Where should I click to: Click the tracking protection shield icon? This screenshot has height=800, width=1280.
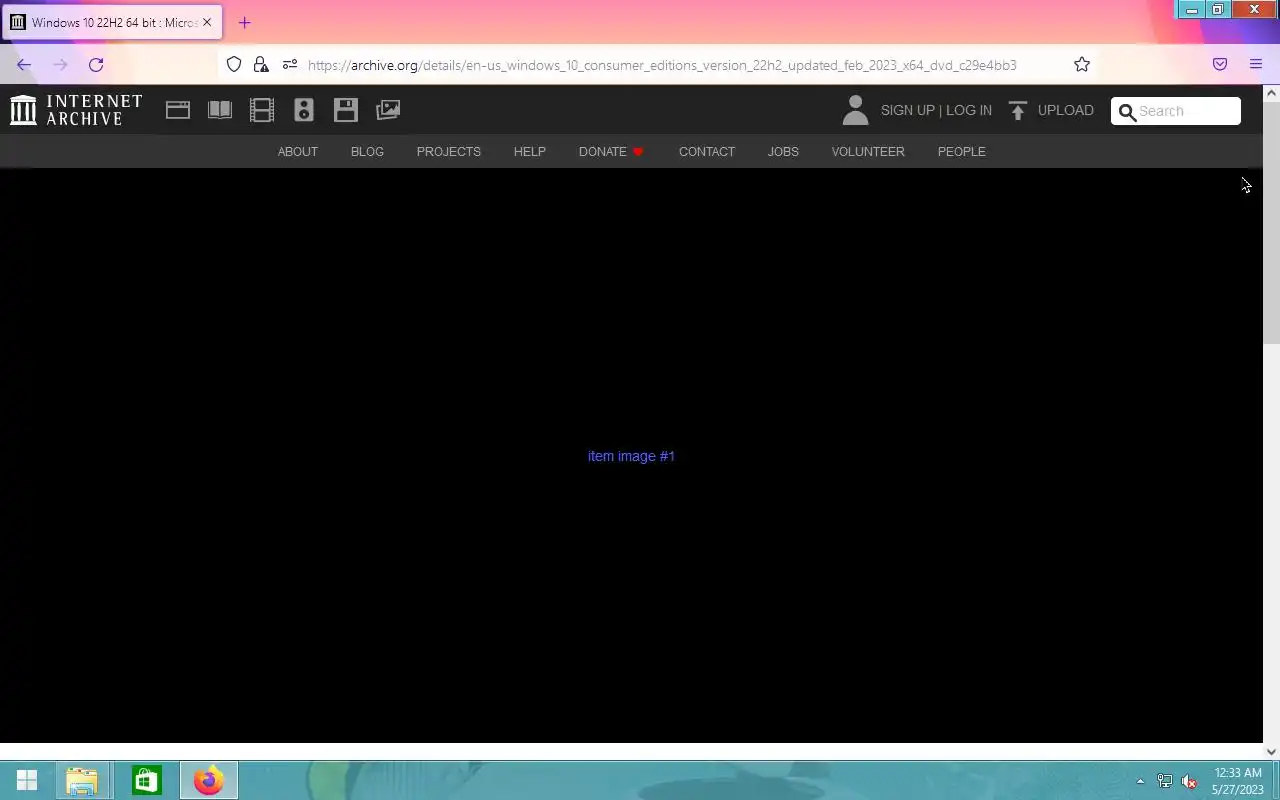pos(234,64)
